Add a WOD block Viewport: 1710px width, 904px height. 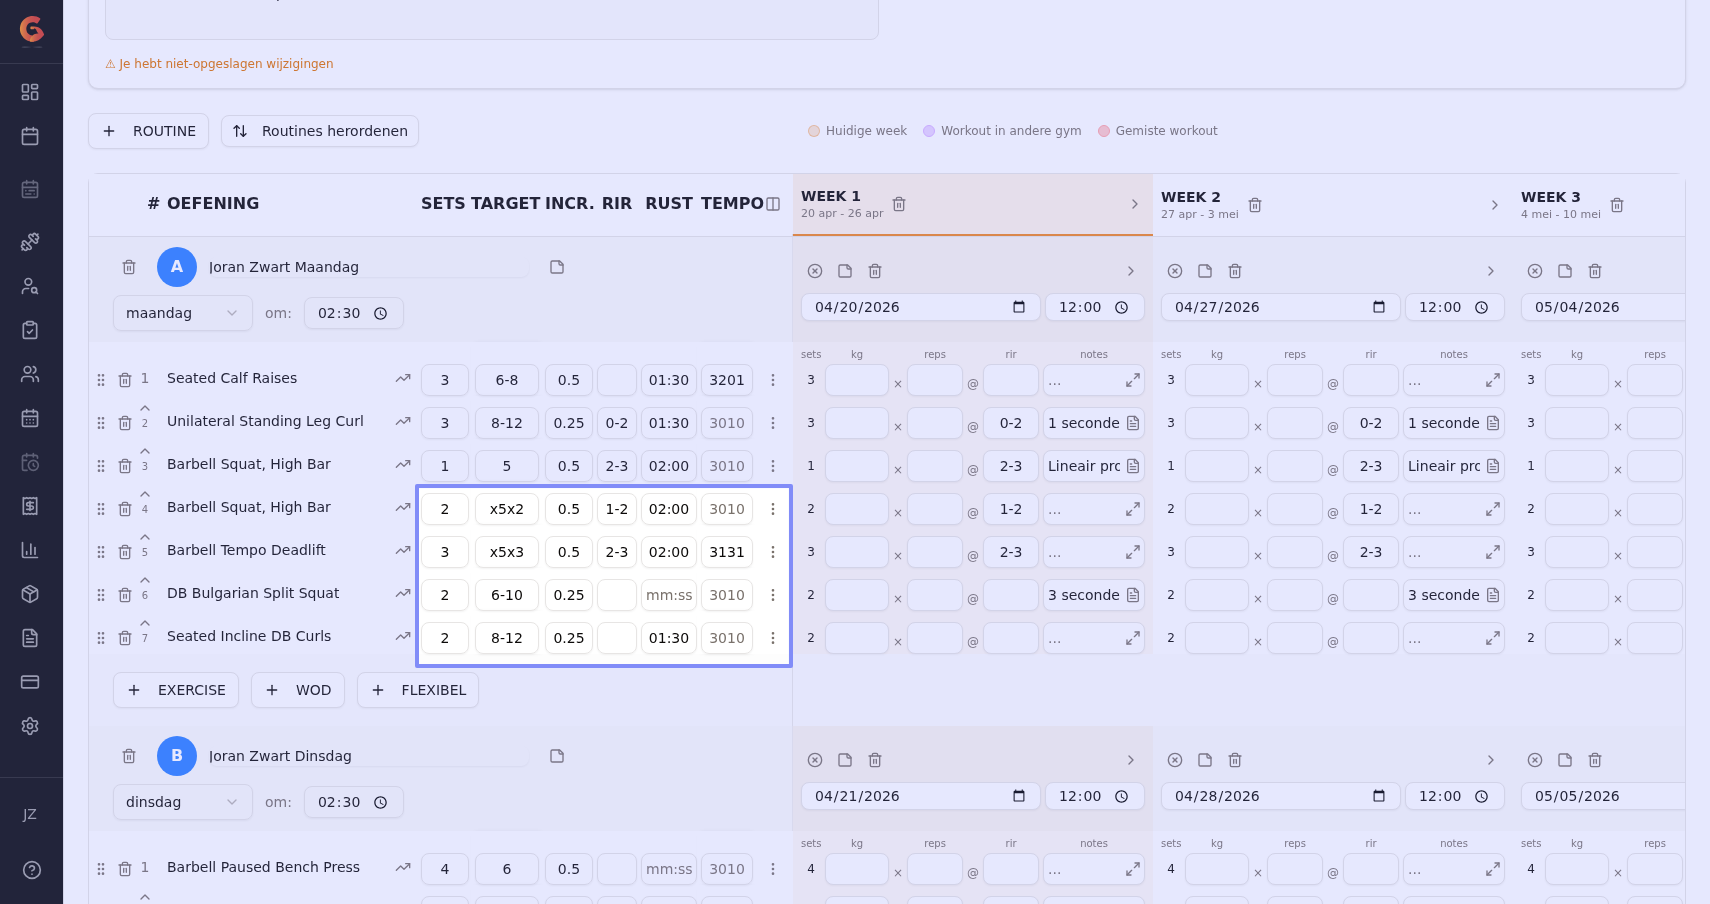pos(298,690)
